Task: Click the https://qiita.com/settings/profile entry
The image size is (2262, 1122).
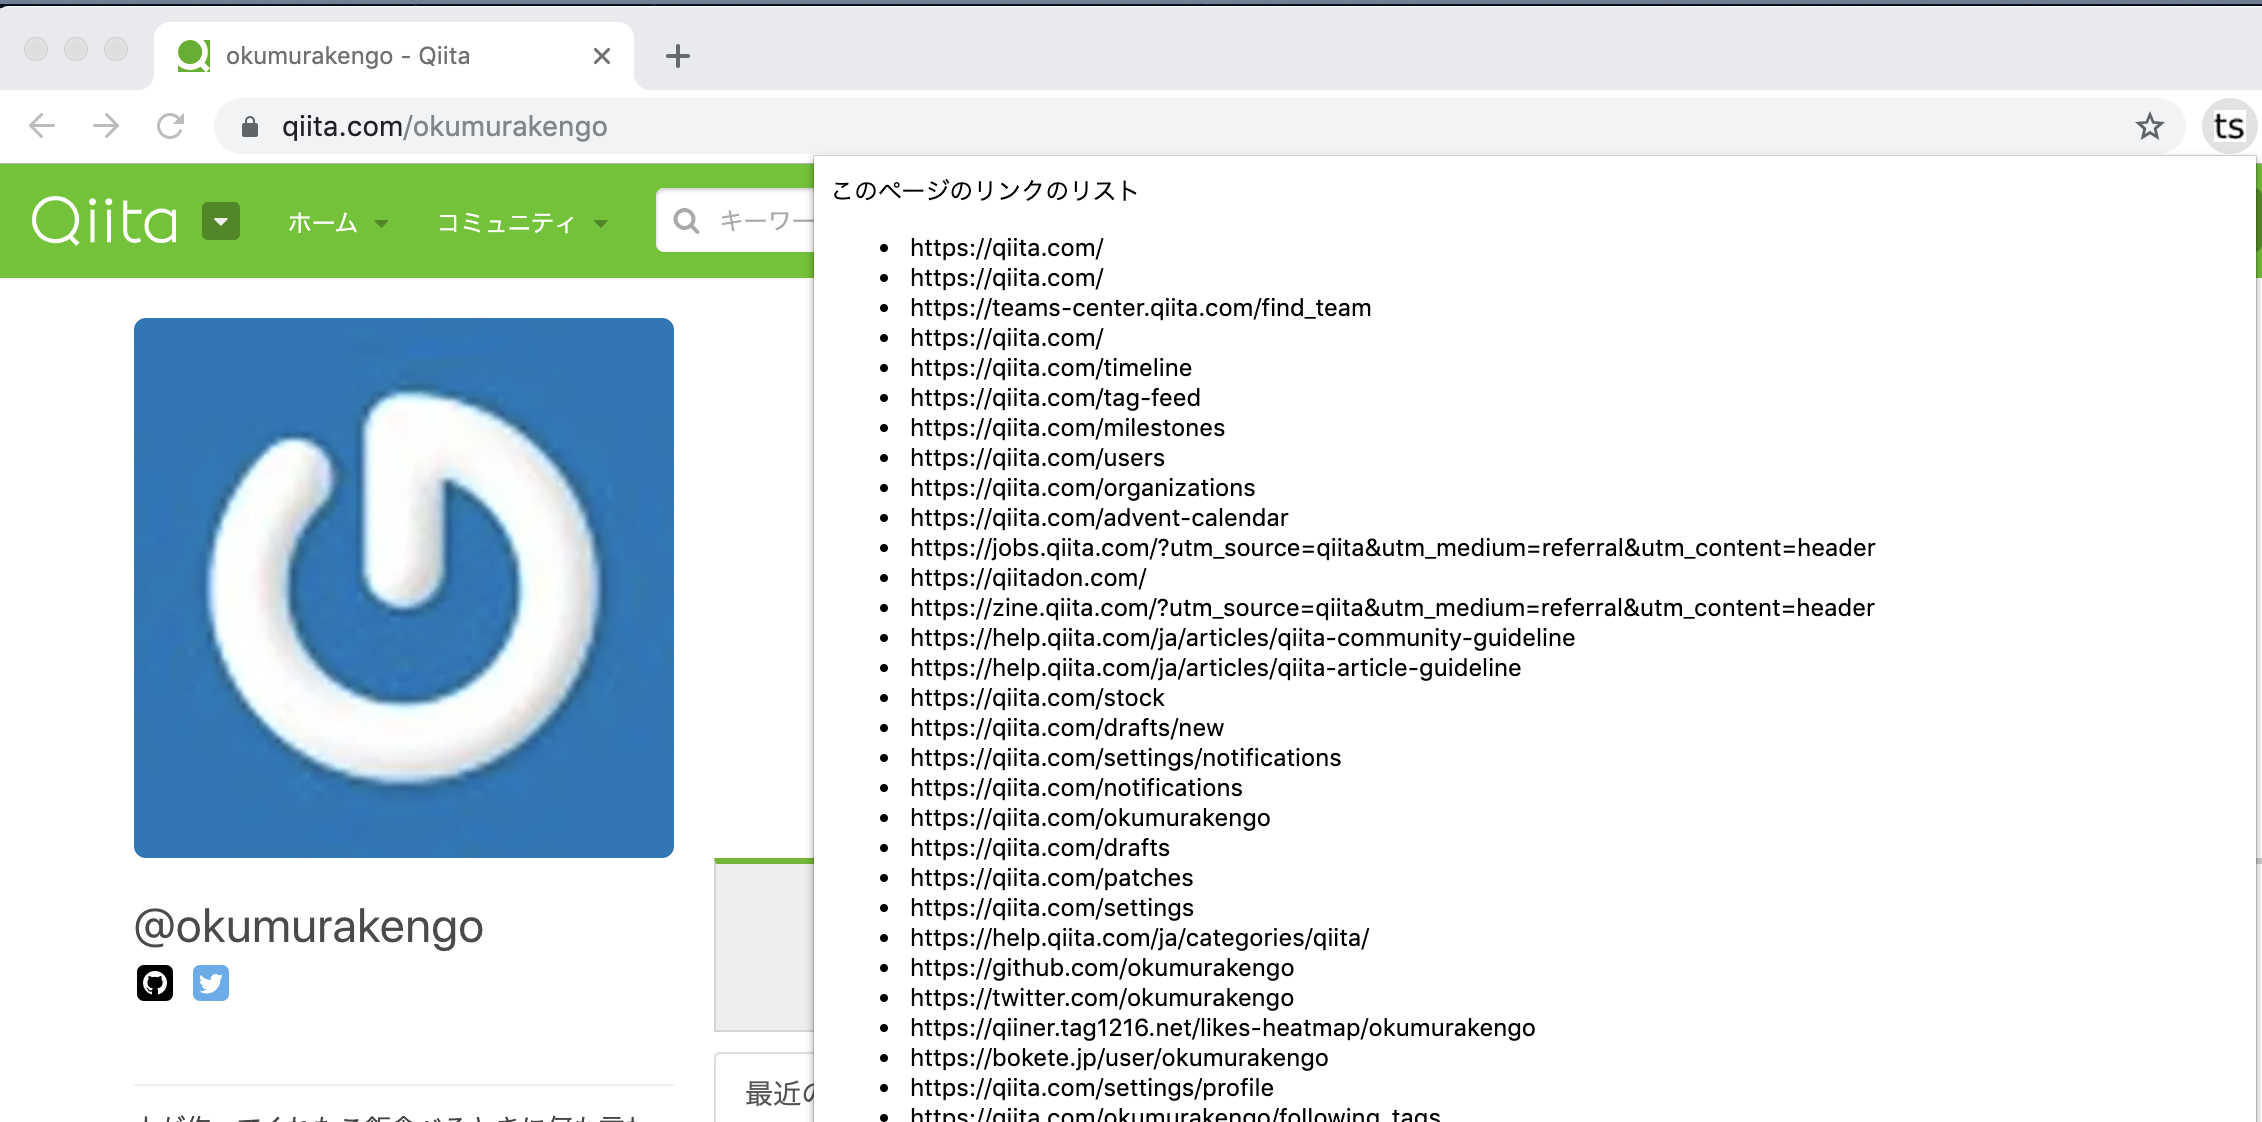Action: click(1092, 1088)
